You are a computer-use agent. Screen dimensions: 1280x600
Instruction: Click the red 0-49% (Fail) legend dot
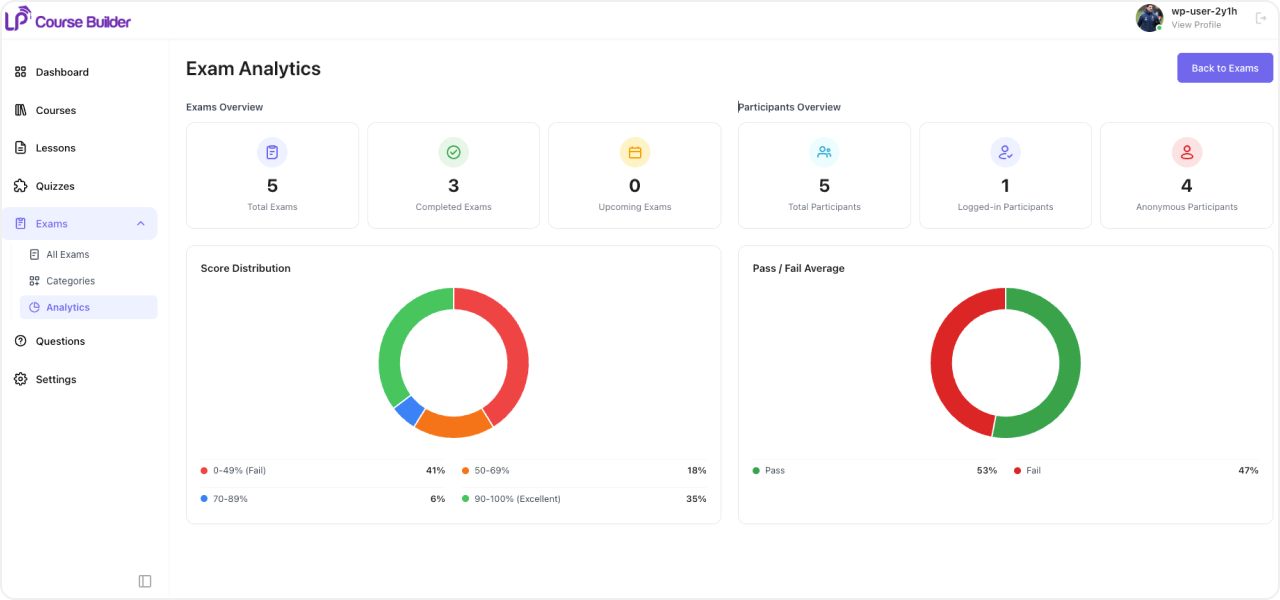pyautogui.click(x=204, y=470)
